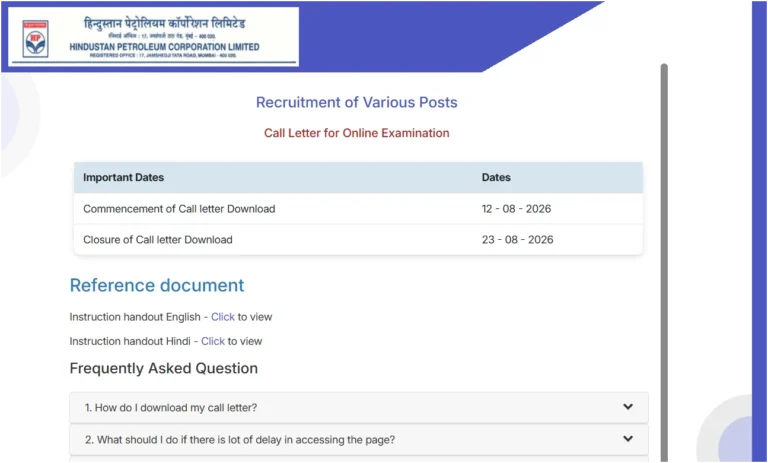The image size is (768, 463).
Task: Click the Hindustan Petroleum HP logo
Action: tap(35, 39)
